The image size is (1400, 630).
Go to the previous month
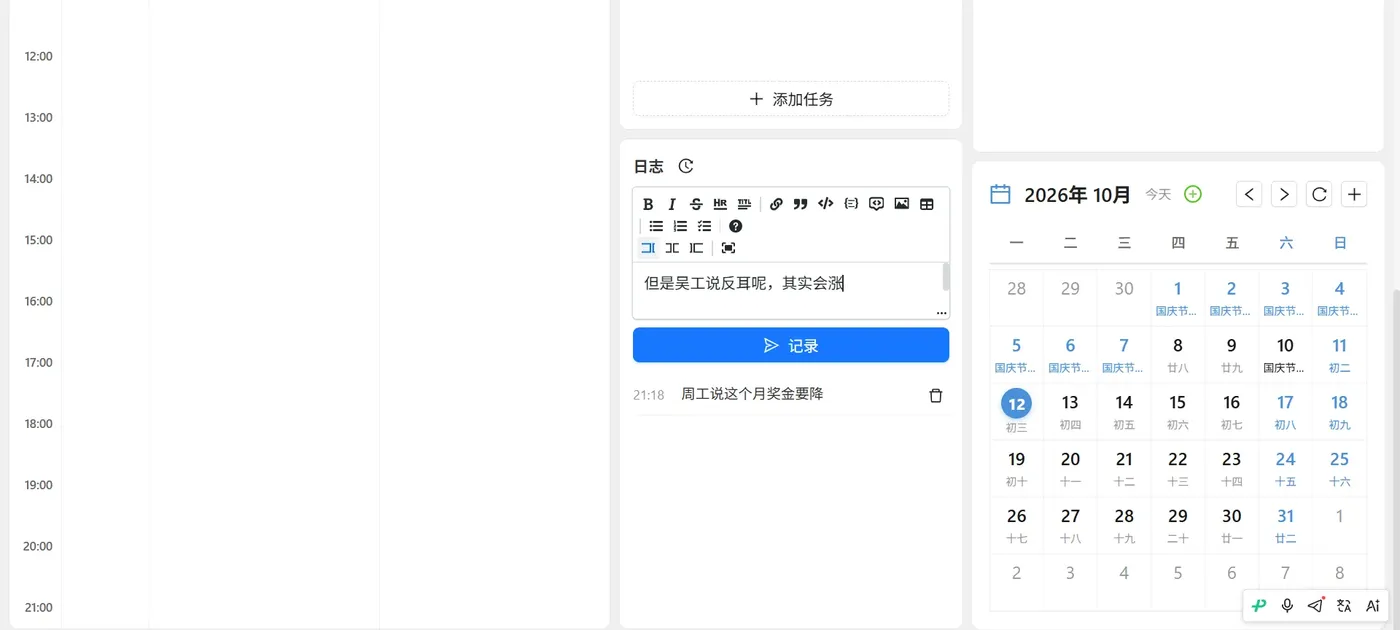tap(1249, 194)
